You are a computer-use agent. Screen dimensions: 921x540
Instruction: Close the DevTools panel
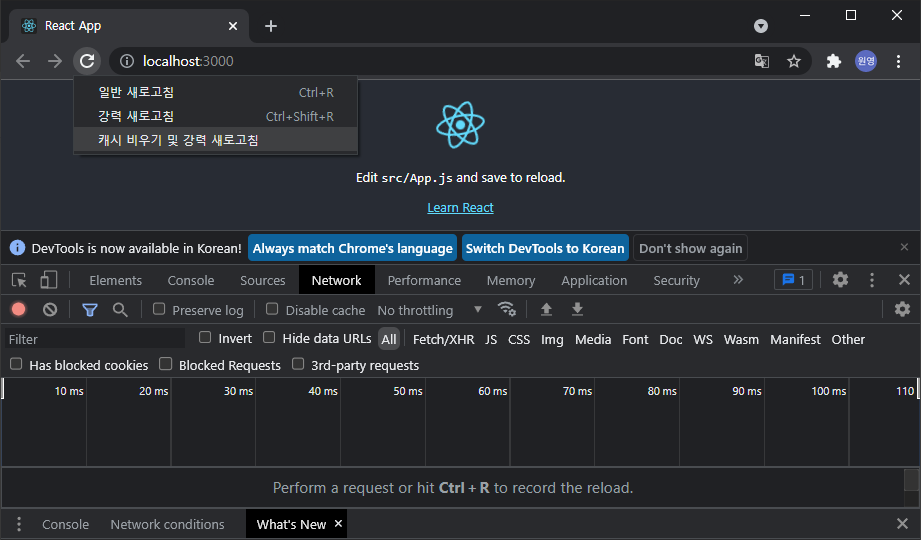pos(904,280)
